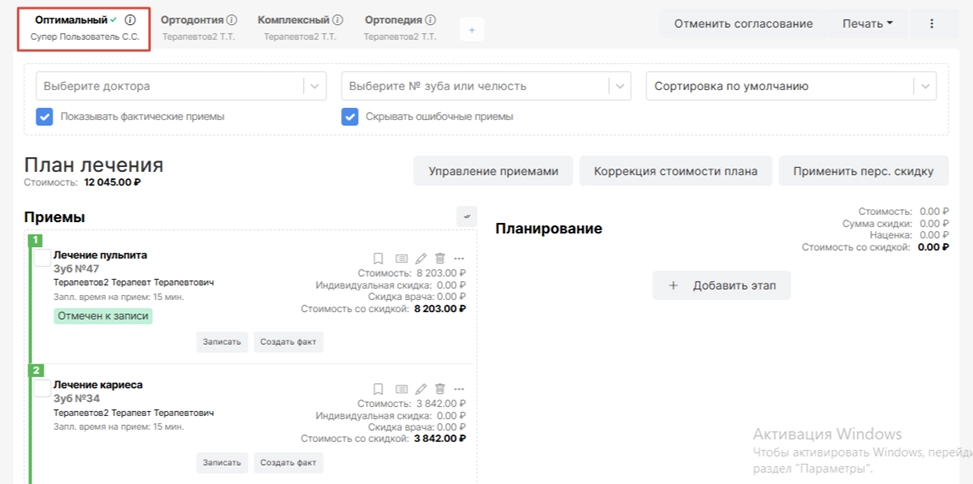The width and height of the screenshot is (973, 484).
Task: Open notes card icon for Лечение кариеса
Action: tap(400, 388)
